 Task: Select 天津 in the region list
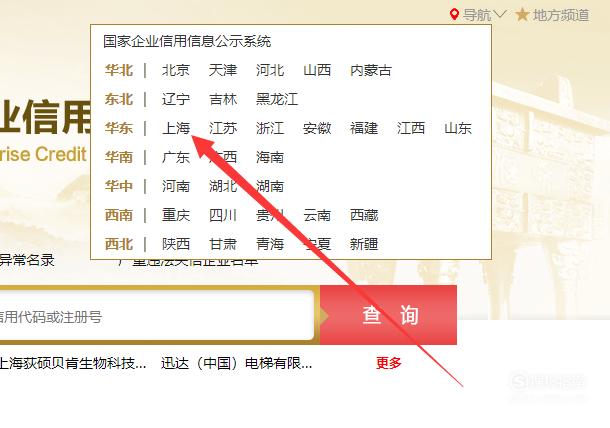[223, 70]
